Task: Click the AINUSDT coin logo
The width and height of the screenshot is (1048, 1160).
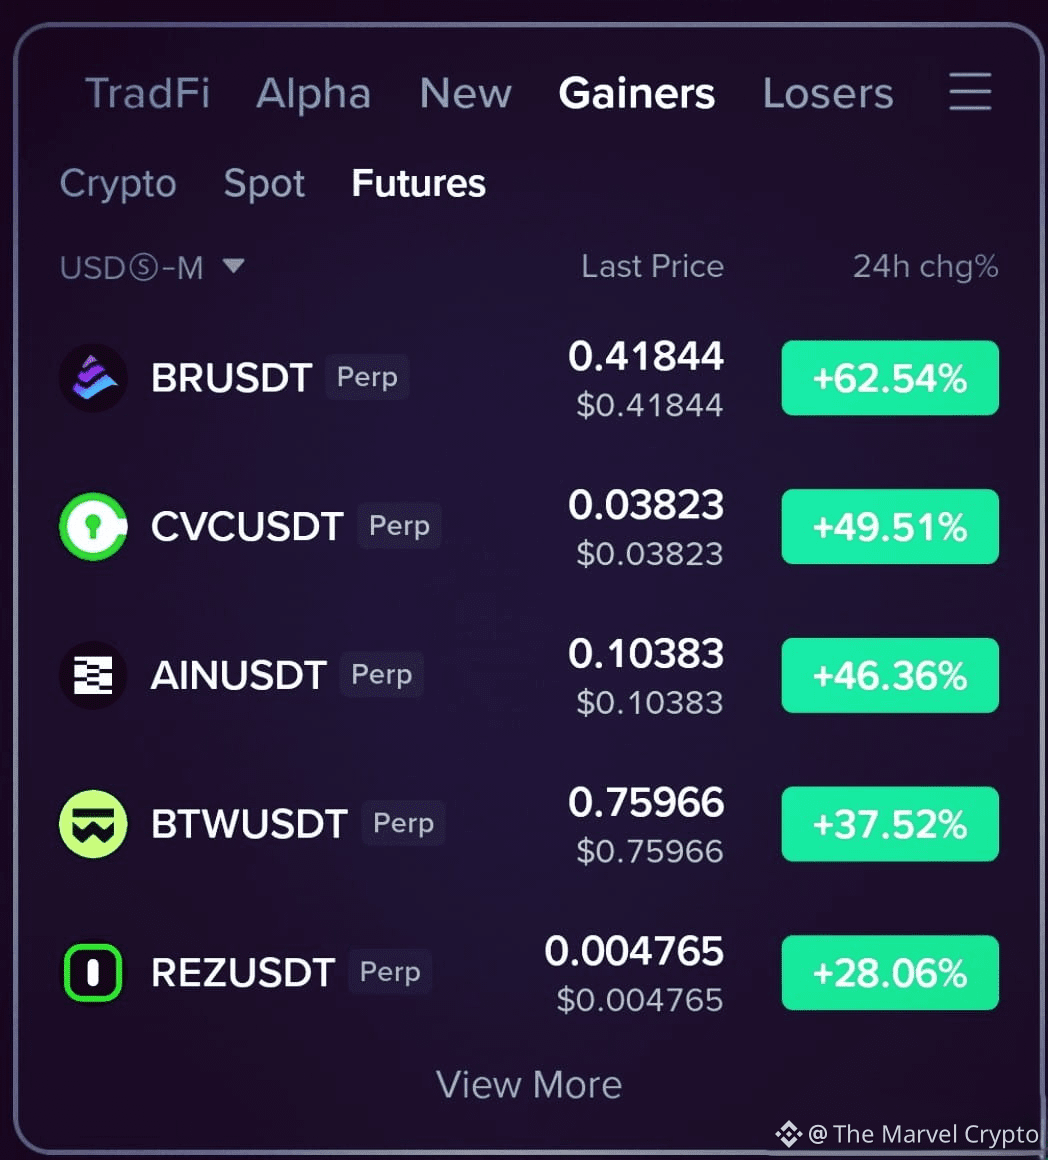Action: 93,675
